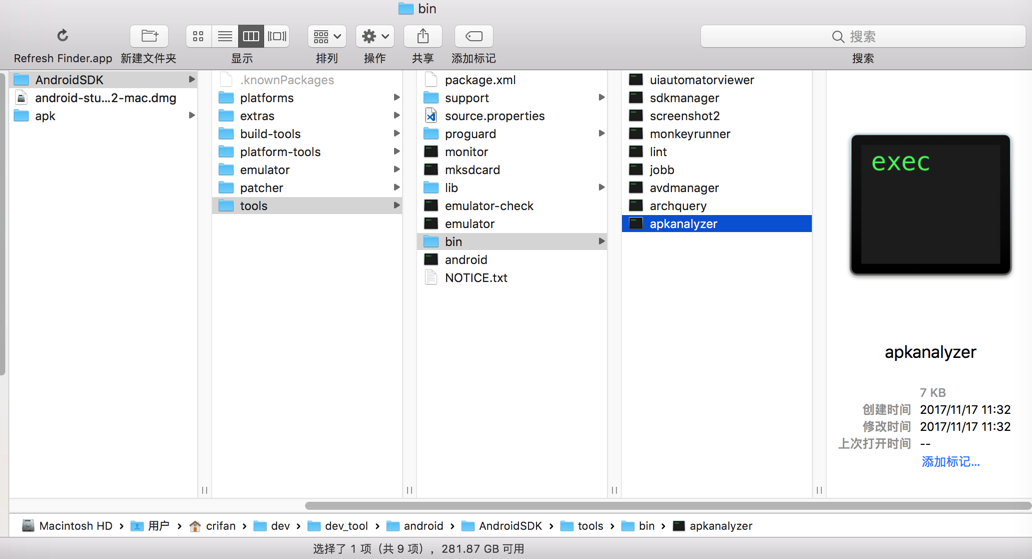Click the horizontal scrollbar
This screenshot has width=1032, height=559.
point(667,506)
